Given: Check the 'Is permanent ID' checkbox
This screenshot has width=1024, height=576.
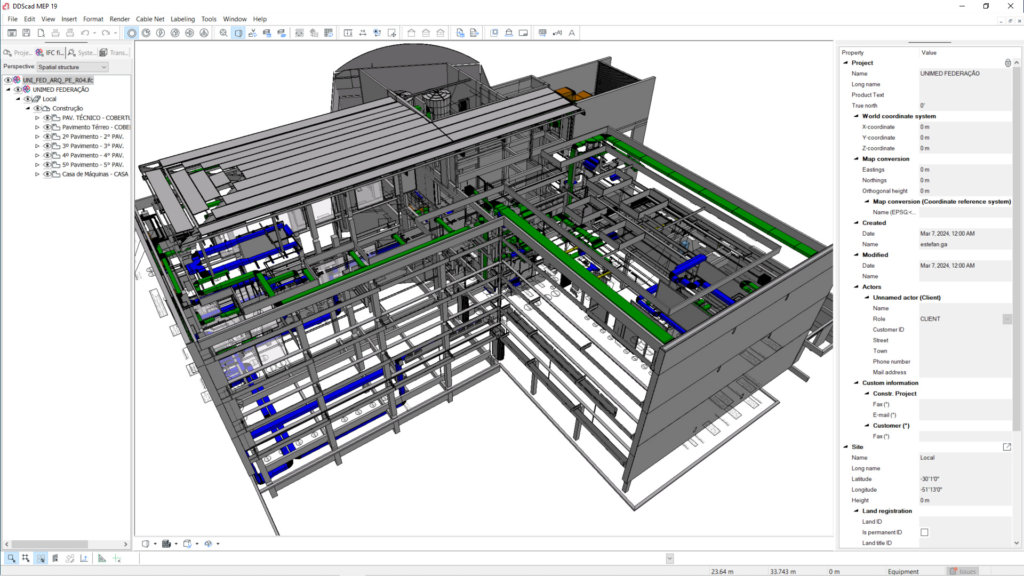Looking at the screenshot, I should click(924, 532).
